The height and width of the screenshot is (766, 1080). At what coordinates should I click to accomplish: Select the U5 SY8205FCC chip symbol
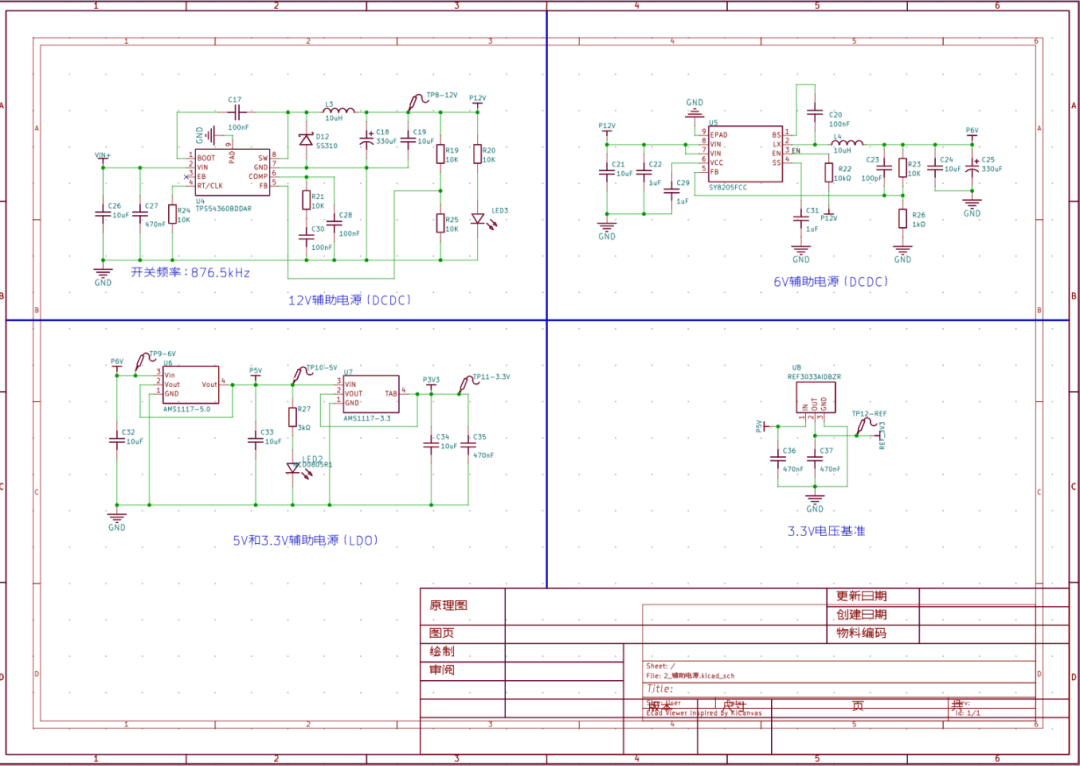point(745,153)
